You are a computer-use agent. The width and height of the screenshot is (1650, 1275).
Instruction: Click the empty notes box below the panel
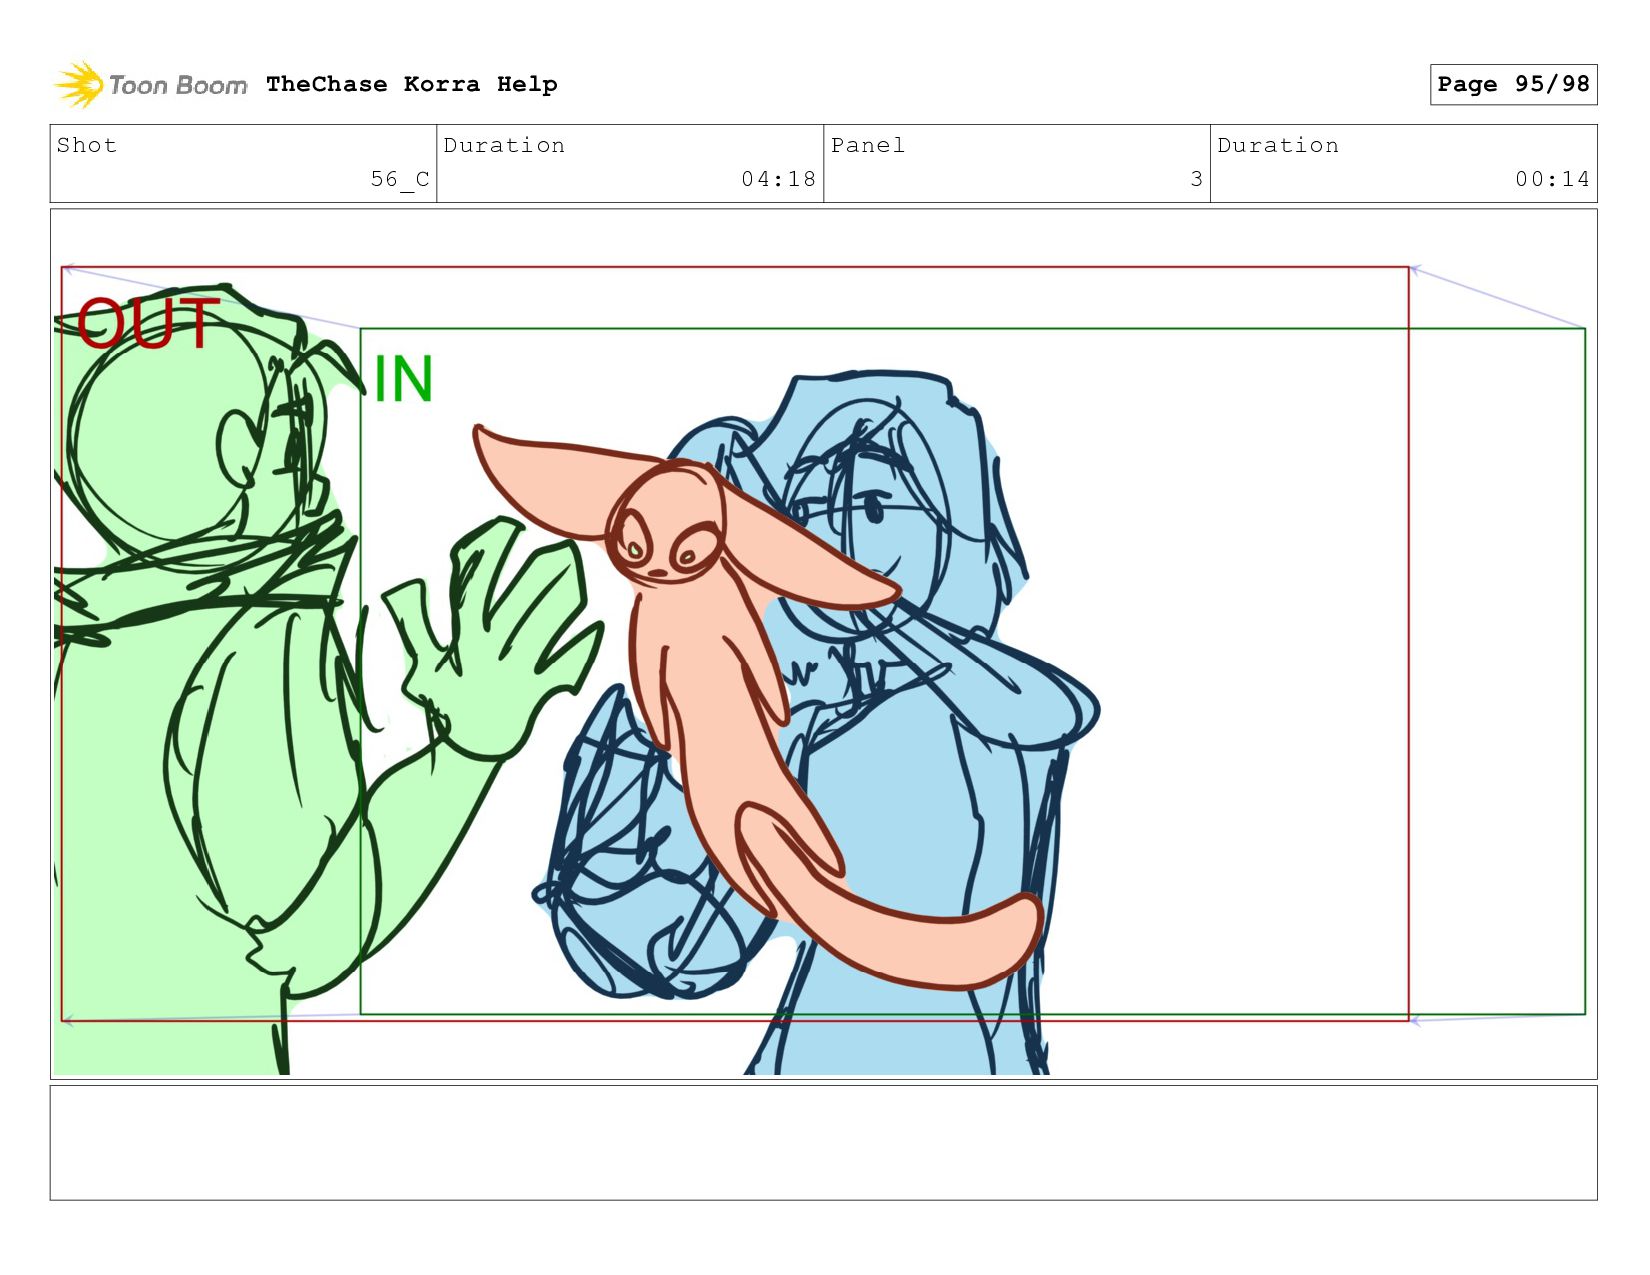823,1143
